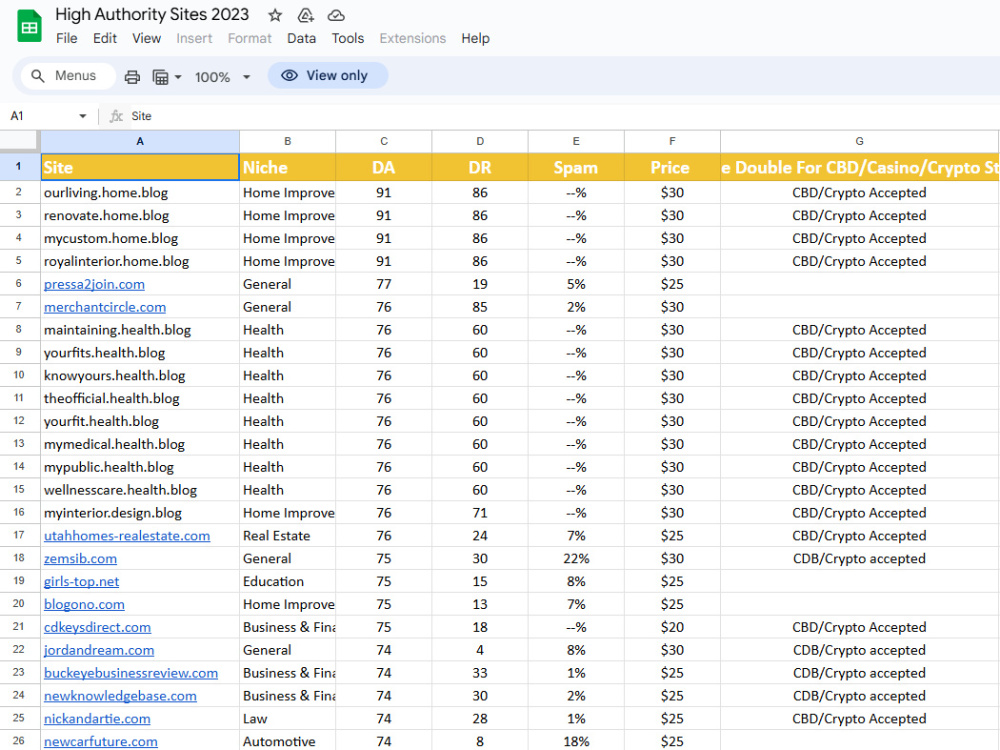The width and height of the screenshot is (1000, 750).
Task: Click the print icon in toolbar
Action: click(x=132, y=77)
